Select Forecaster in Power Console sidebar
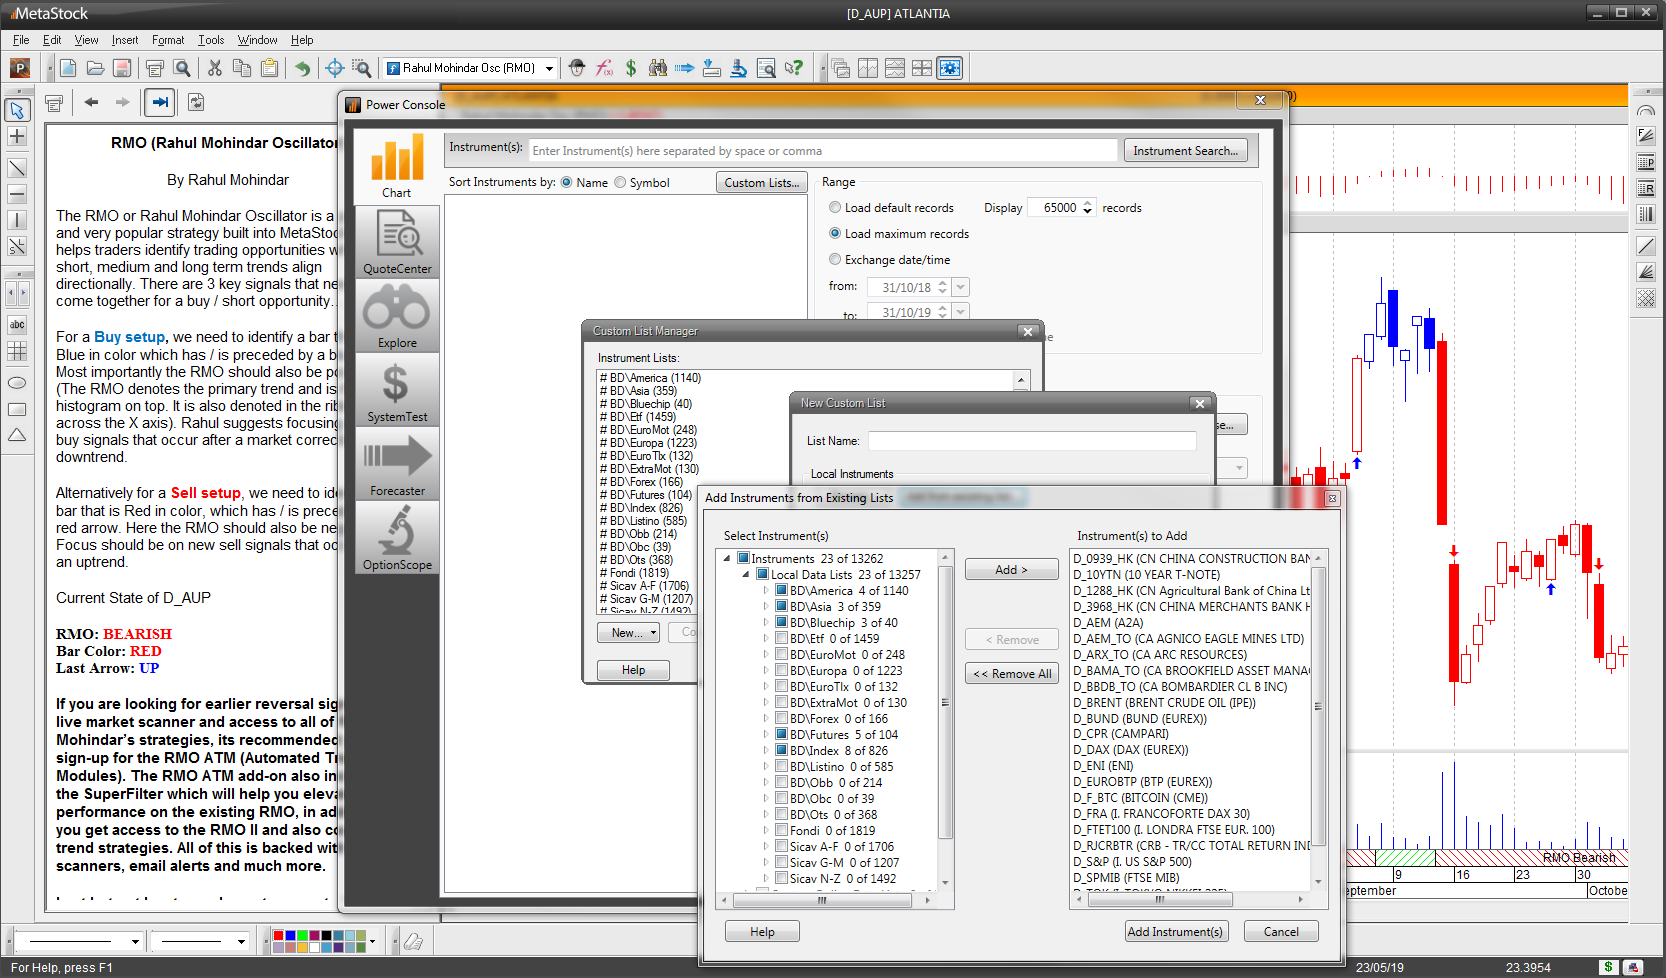This screenshot has width=1666, height=978. click(x=397, y=464)
